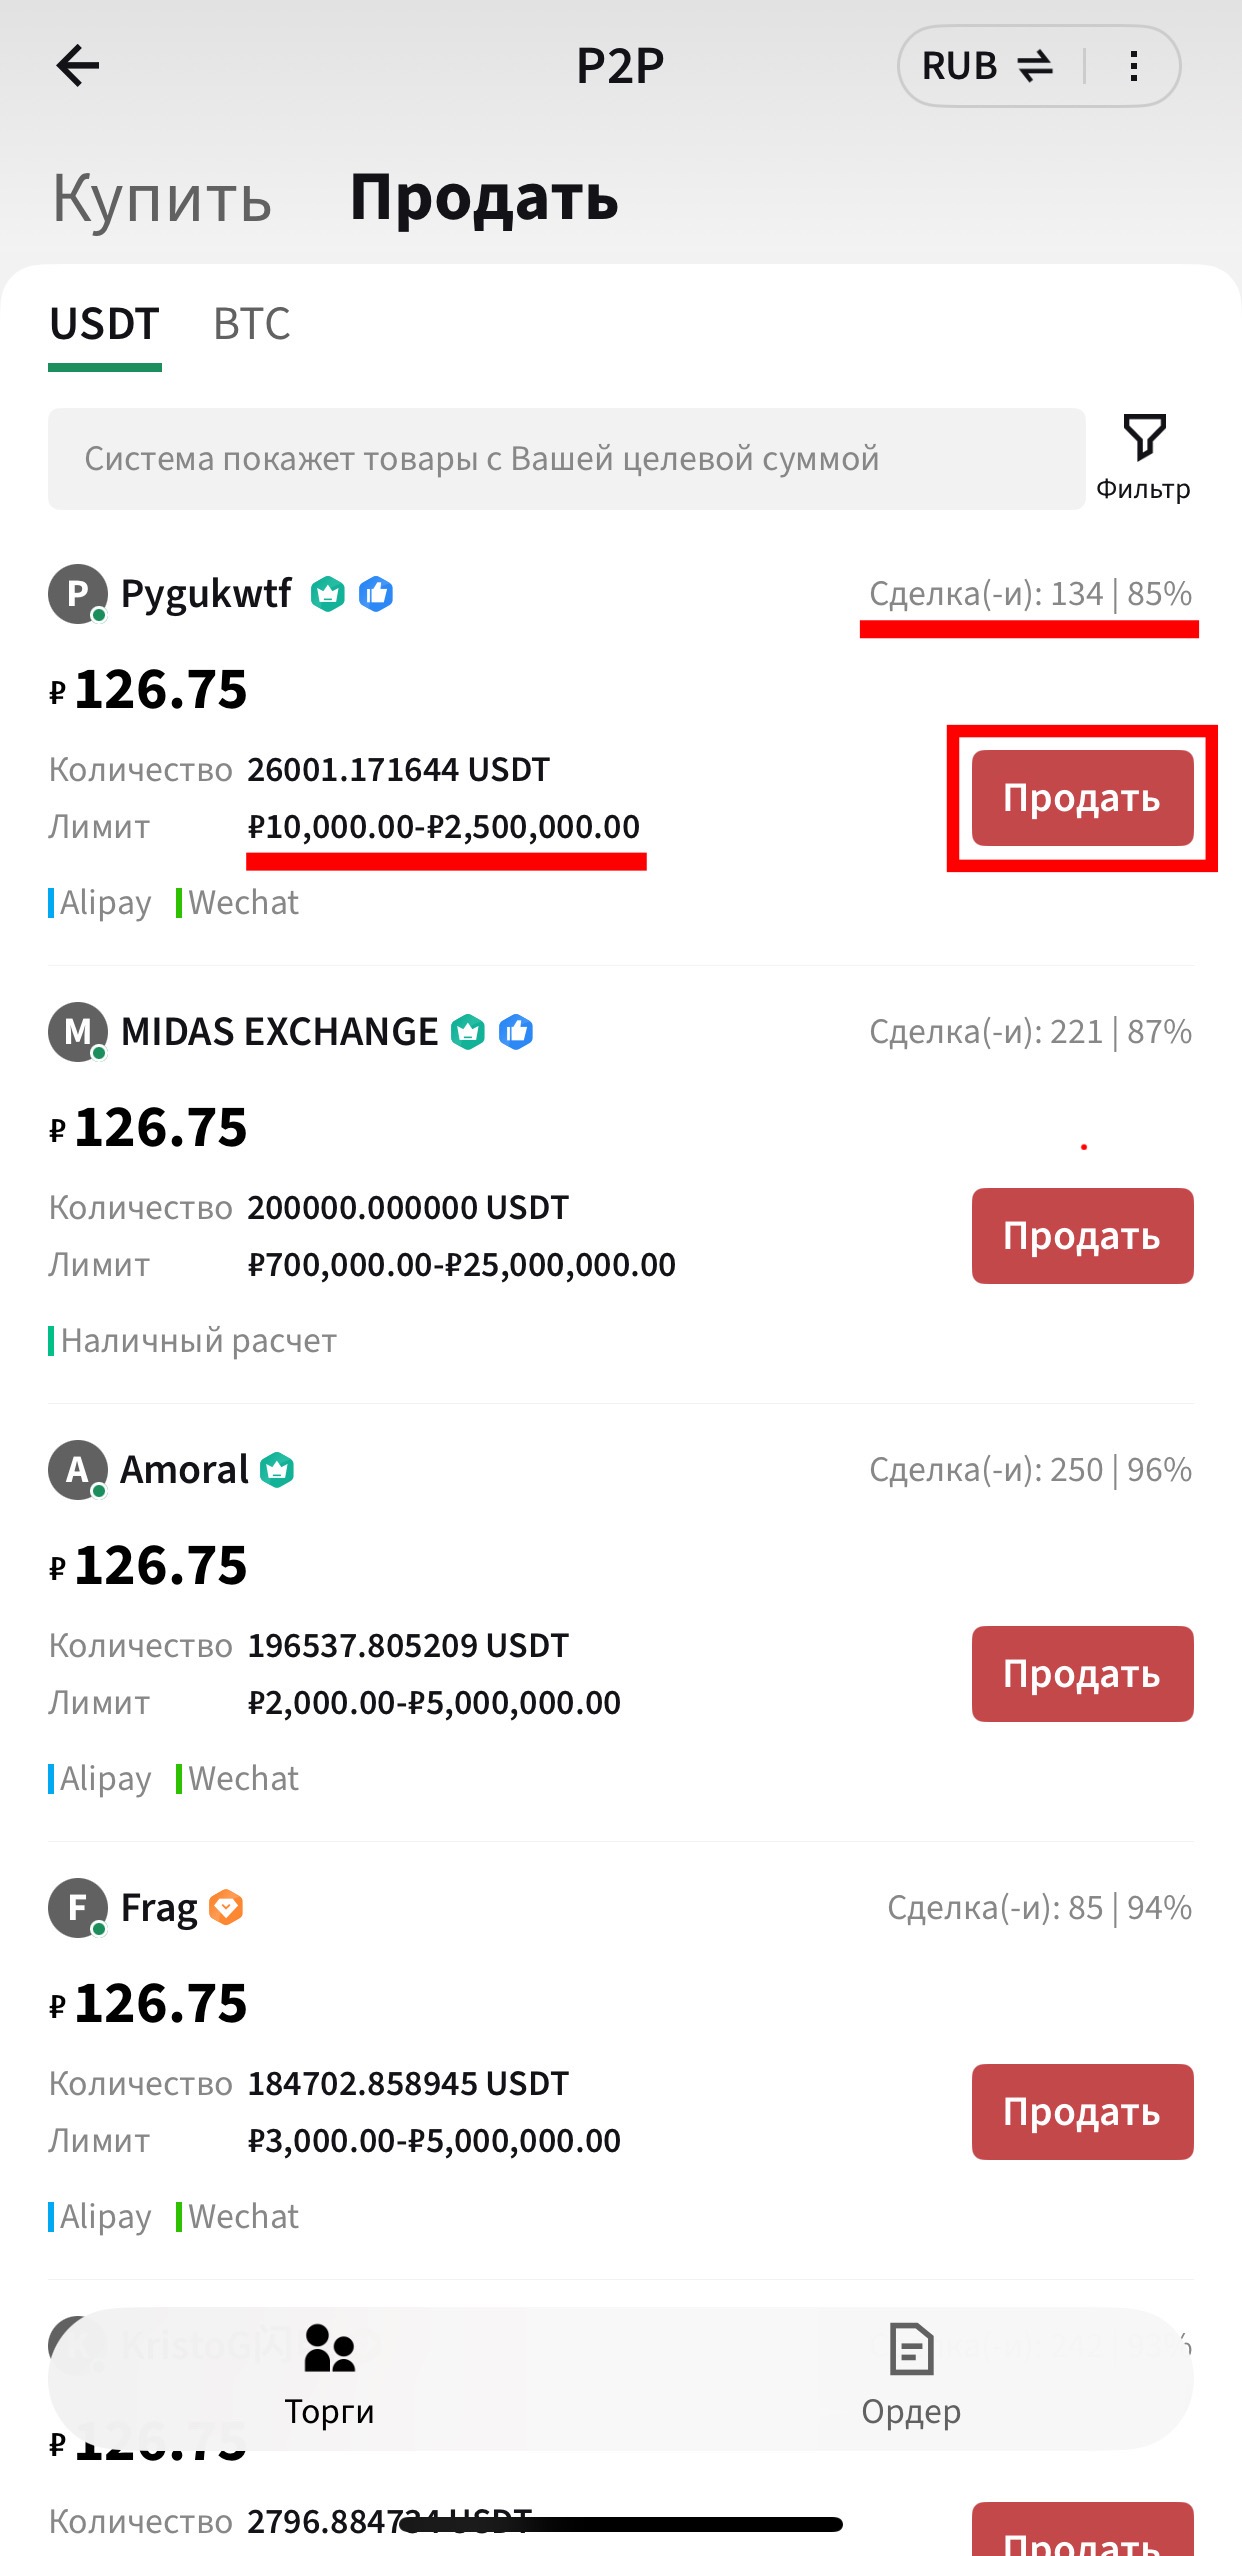Viewport: 1242px width, 2556px height.
Task: Open the three-dot more options menu
Action: point(1133,66)
